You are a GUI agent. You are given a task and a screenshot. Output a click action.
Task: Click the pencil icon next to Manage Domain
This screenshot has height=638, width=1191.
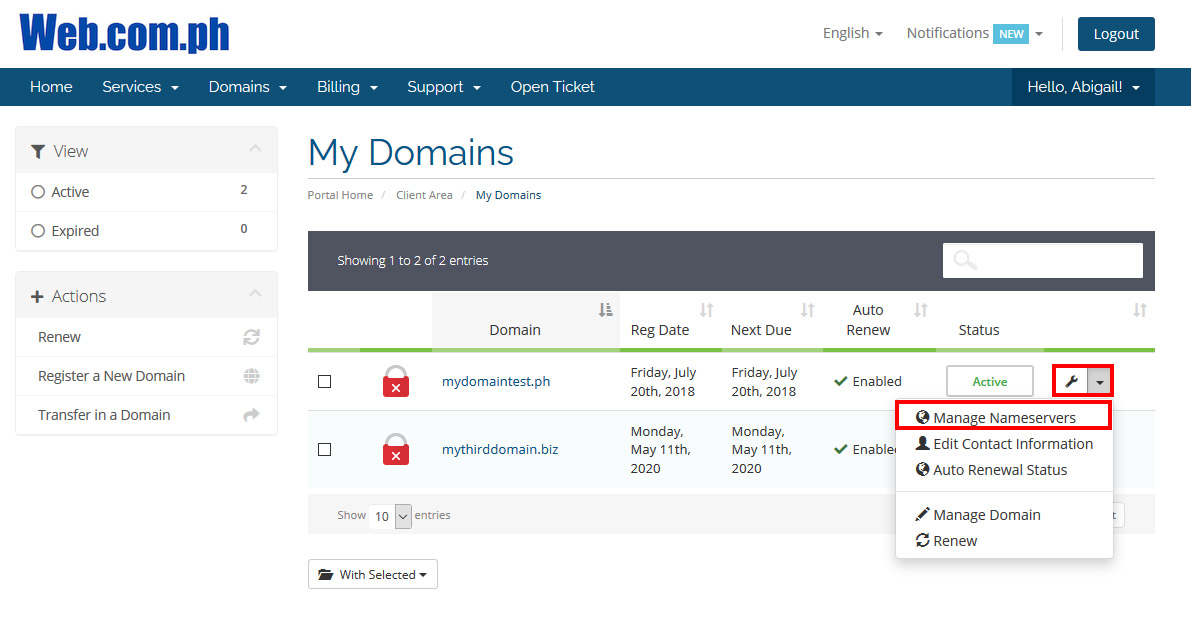(x=923, y=514)
